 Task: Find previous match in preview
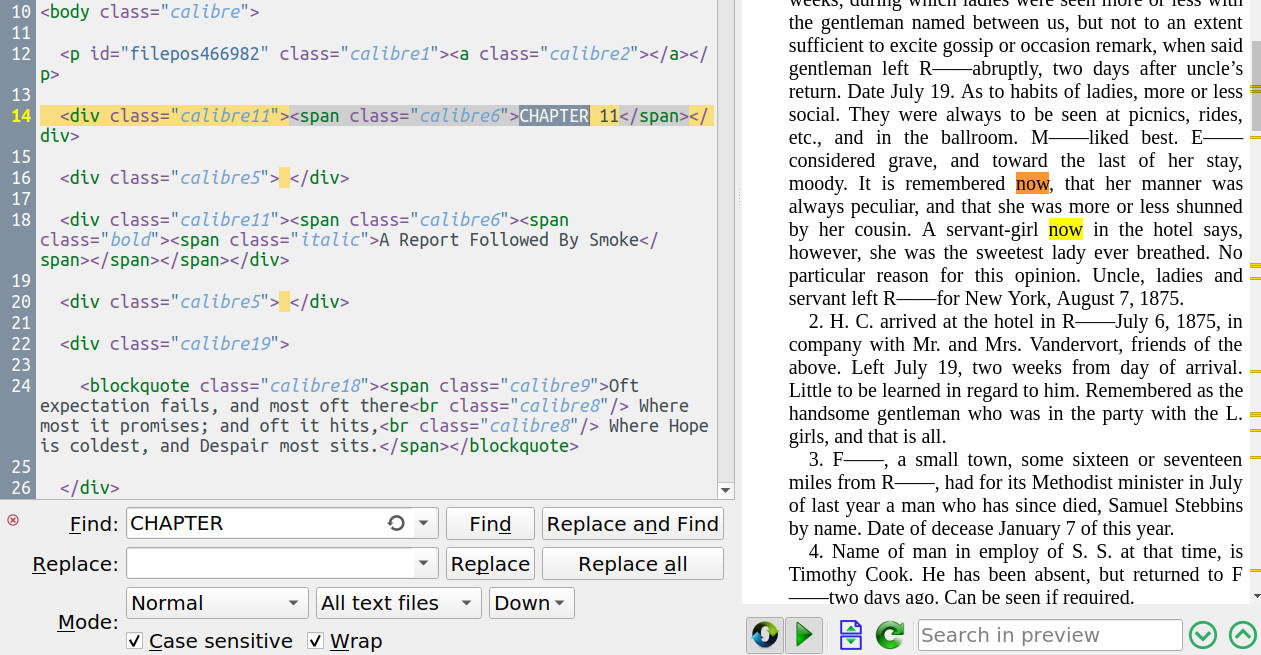point(1242,634)
